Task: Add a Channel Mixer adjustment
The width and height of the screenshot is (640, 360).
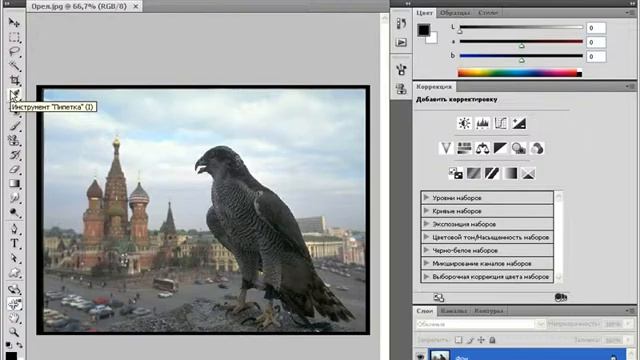Action: [x=537, y=148]
